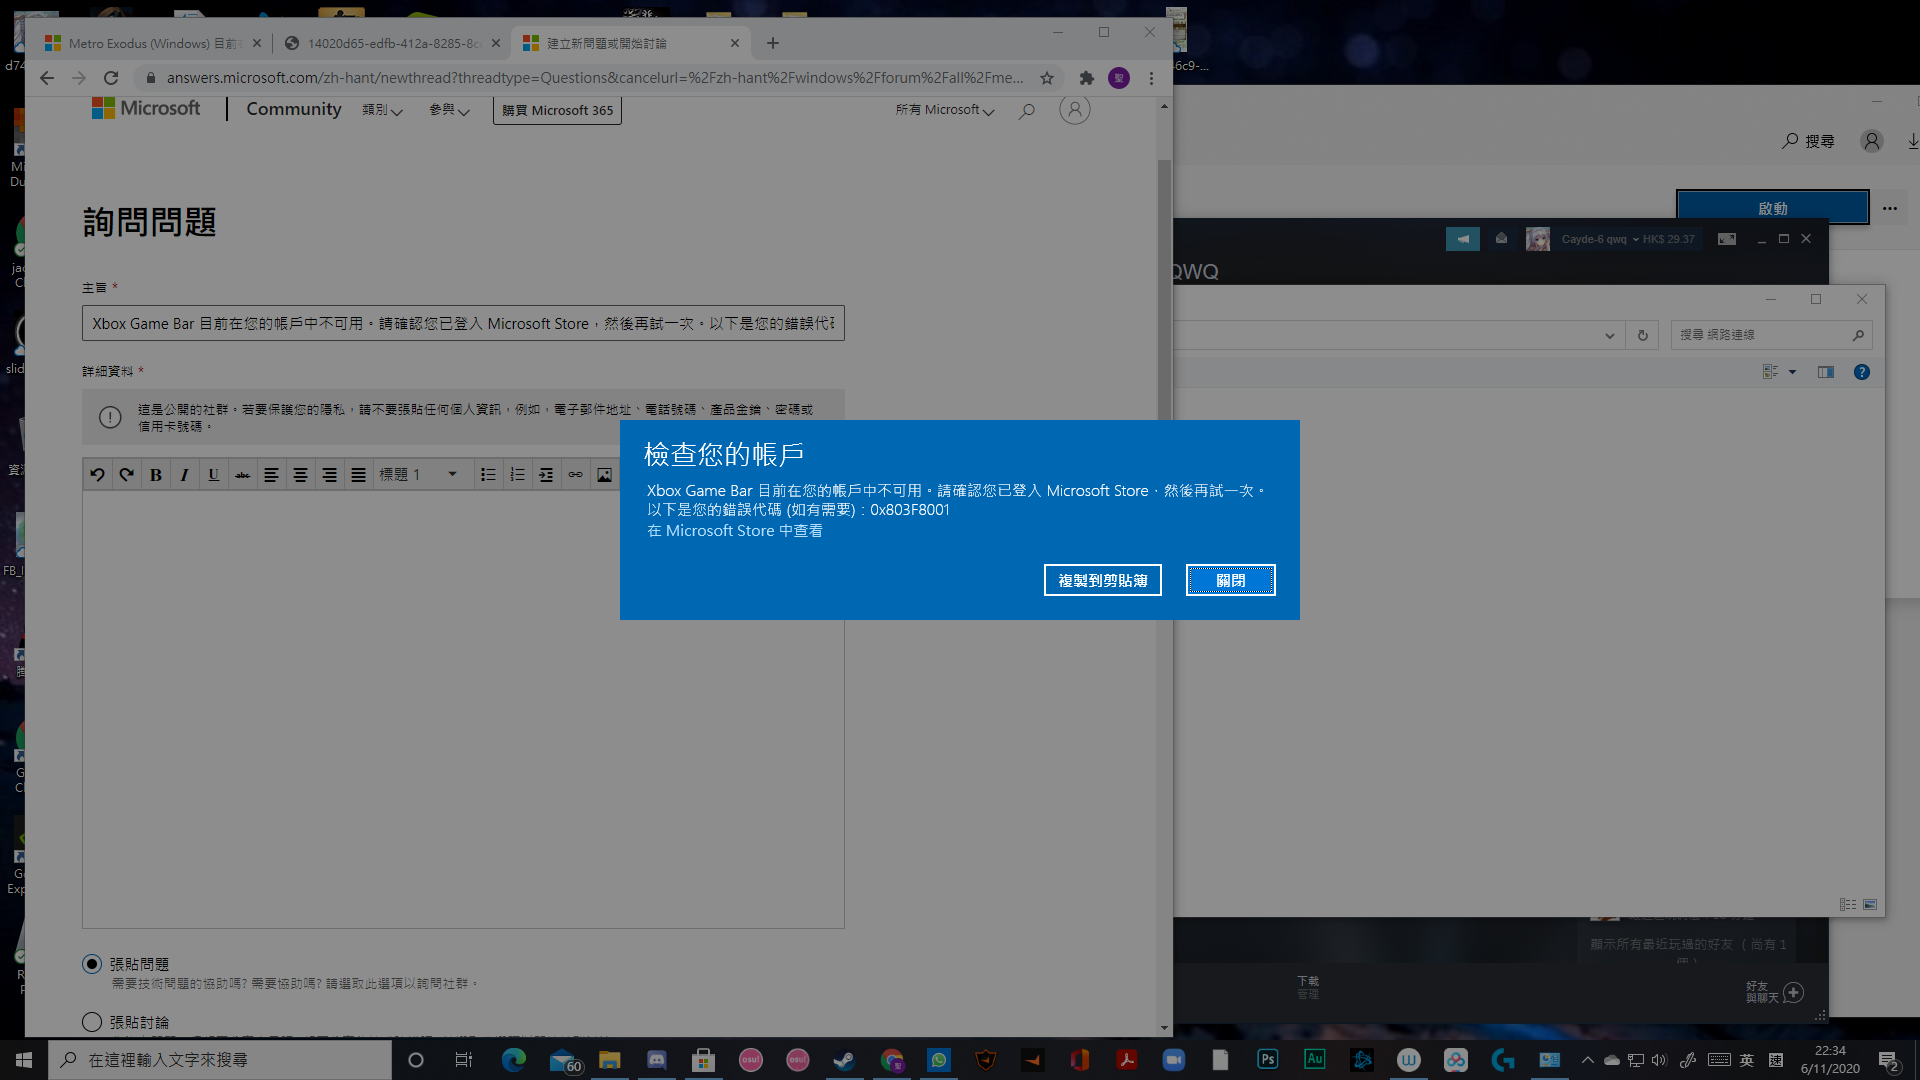Open the address history dropdown in Explorer

point(1609,335)
